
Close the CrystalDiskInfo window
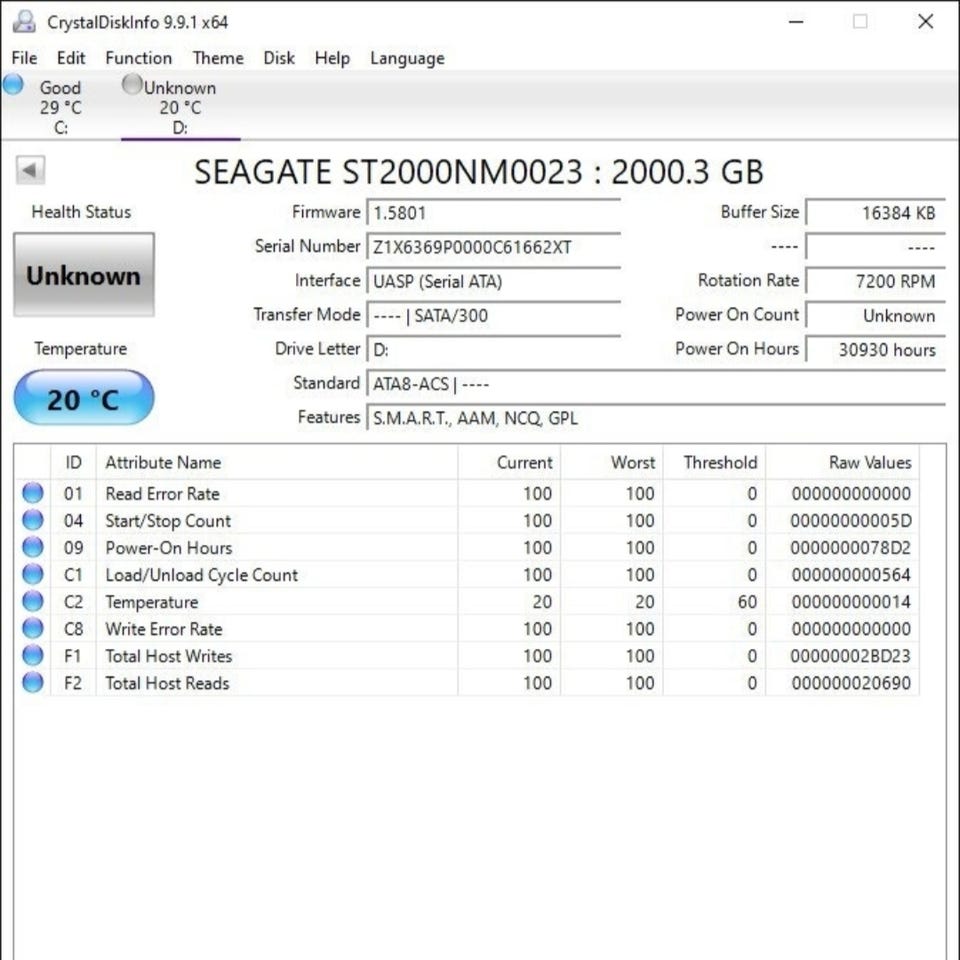tap(926, 22)
